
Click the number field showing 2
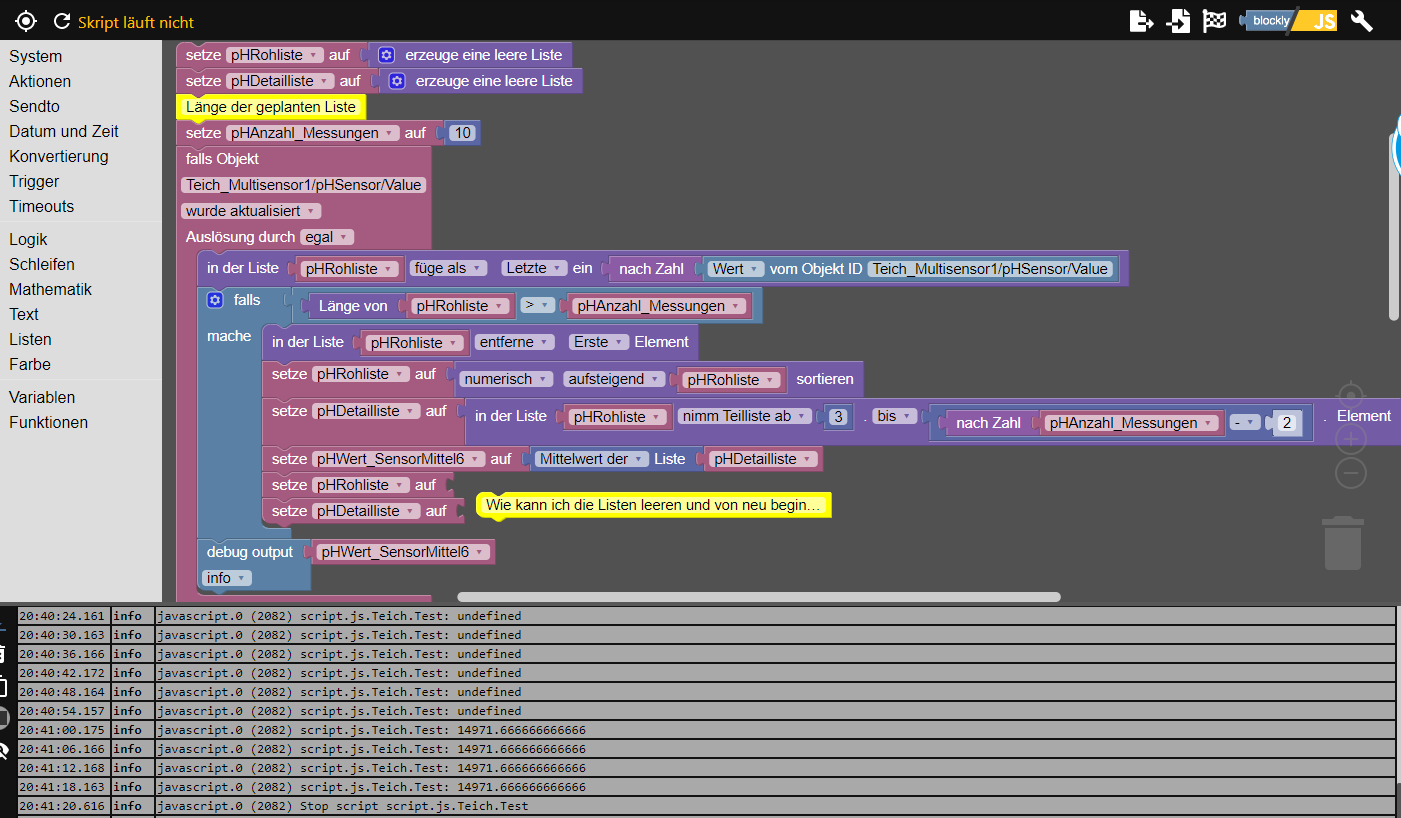1286,422
